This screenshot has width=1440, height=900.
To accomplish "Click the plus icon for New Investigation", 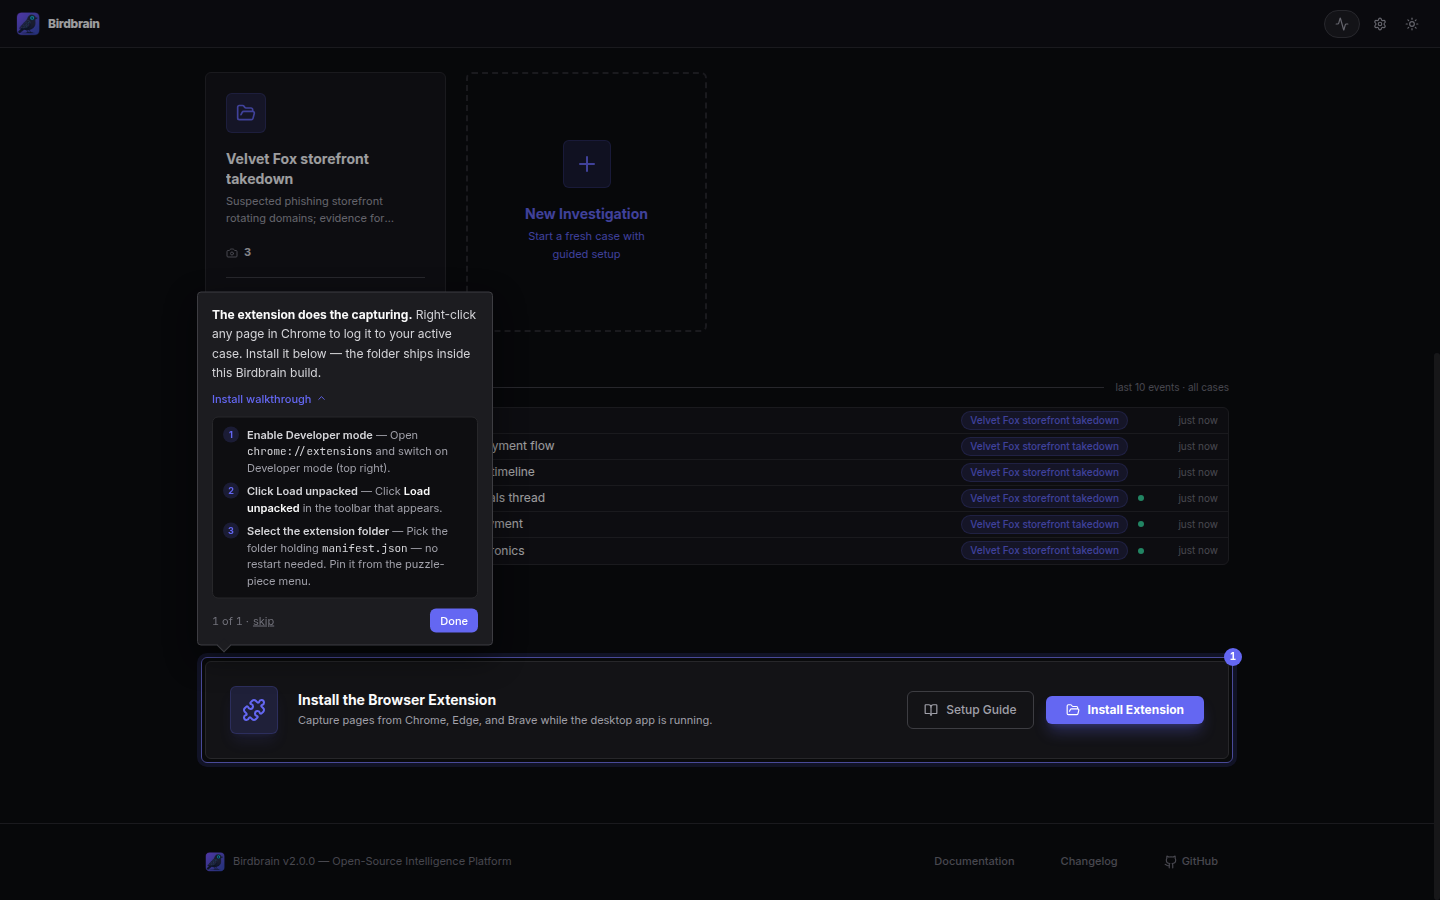I will 587,164.
